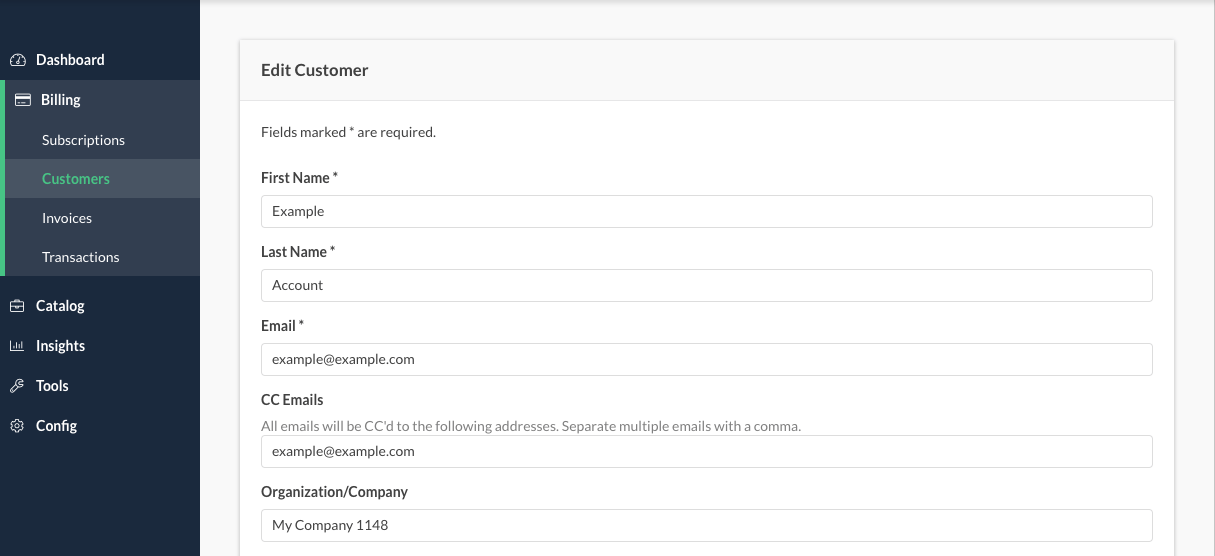This screenshot has height=556, width=1215.
Task: Expand the Catalog sidebar section
Action: 60,306
